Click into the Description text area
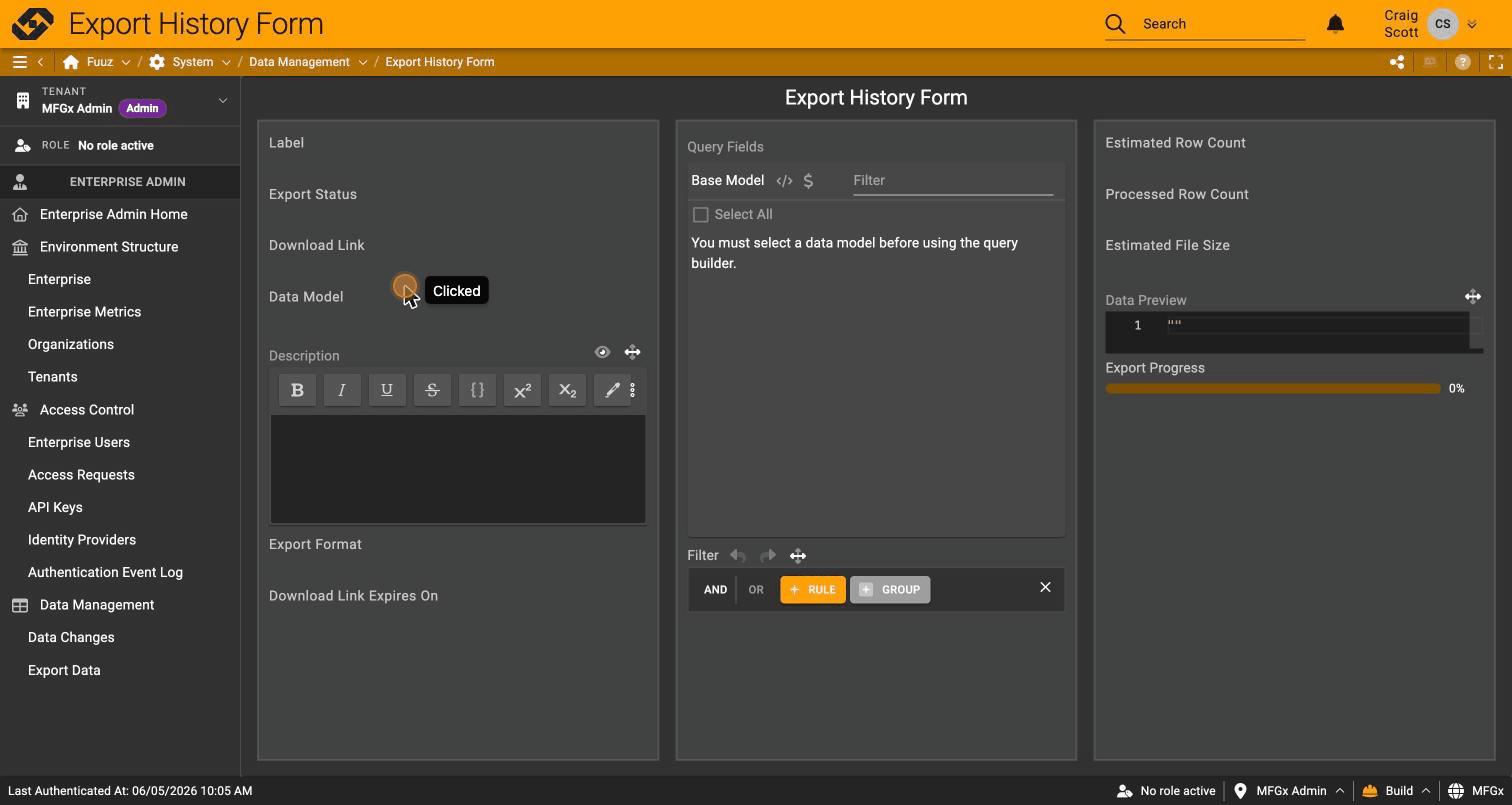This screenshot has width=1512, height=805. pos(458,469)
